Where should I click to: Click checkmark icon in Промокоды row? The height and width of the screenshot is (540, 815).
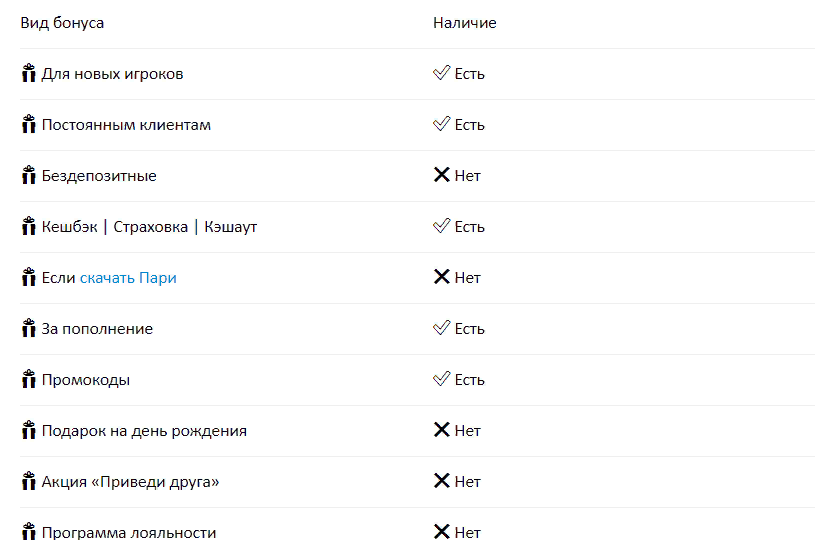coord(441,378)
